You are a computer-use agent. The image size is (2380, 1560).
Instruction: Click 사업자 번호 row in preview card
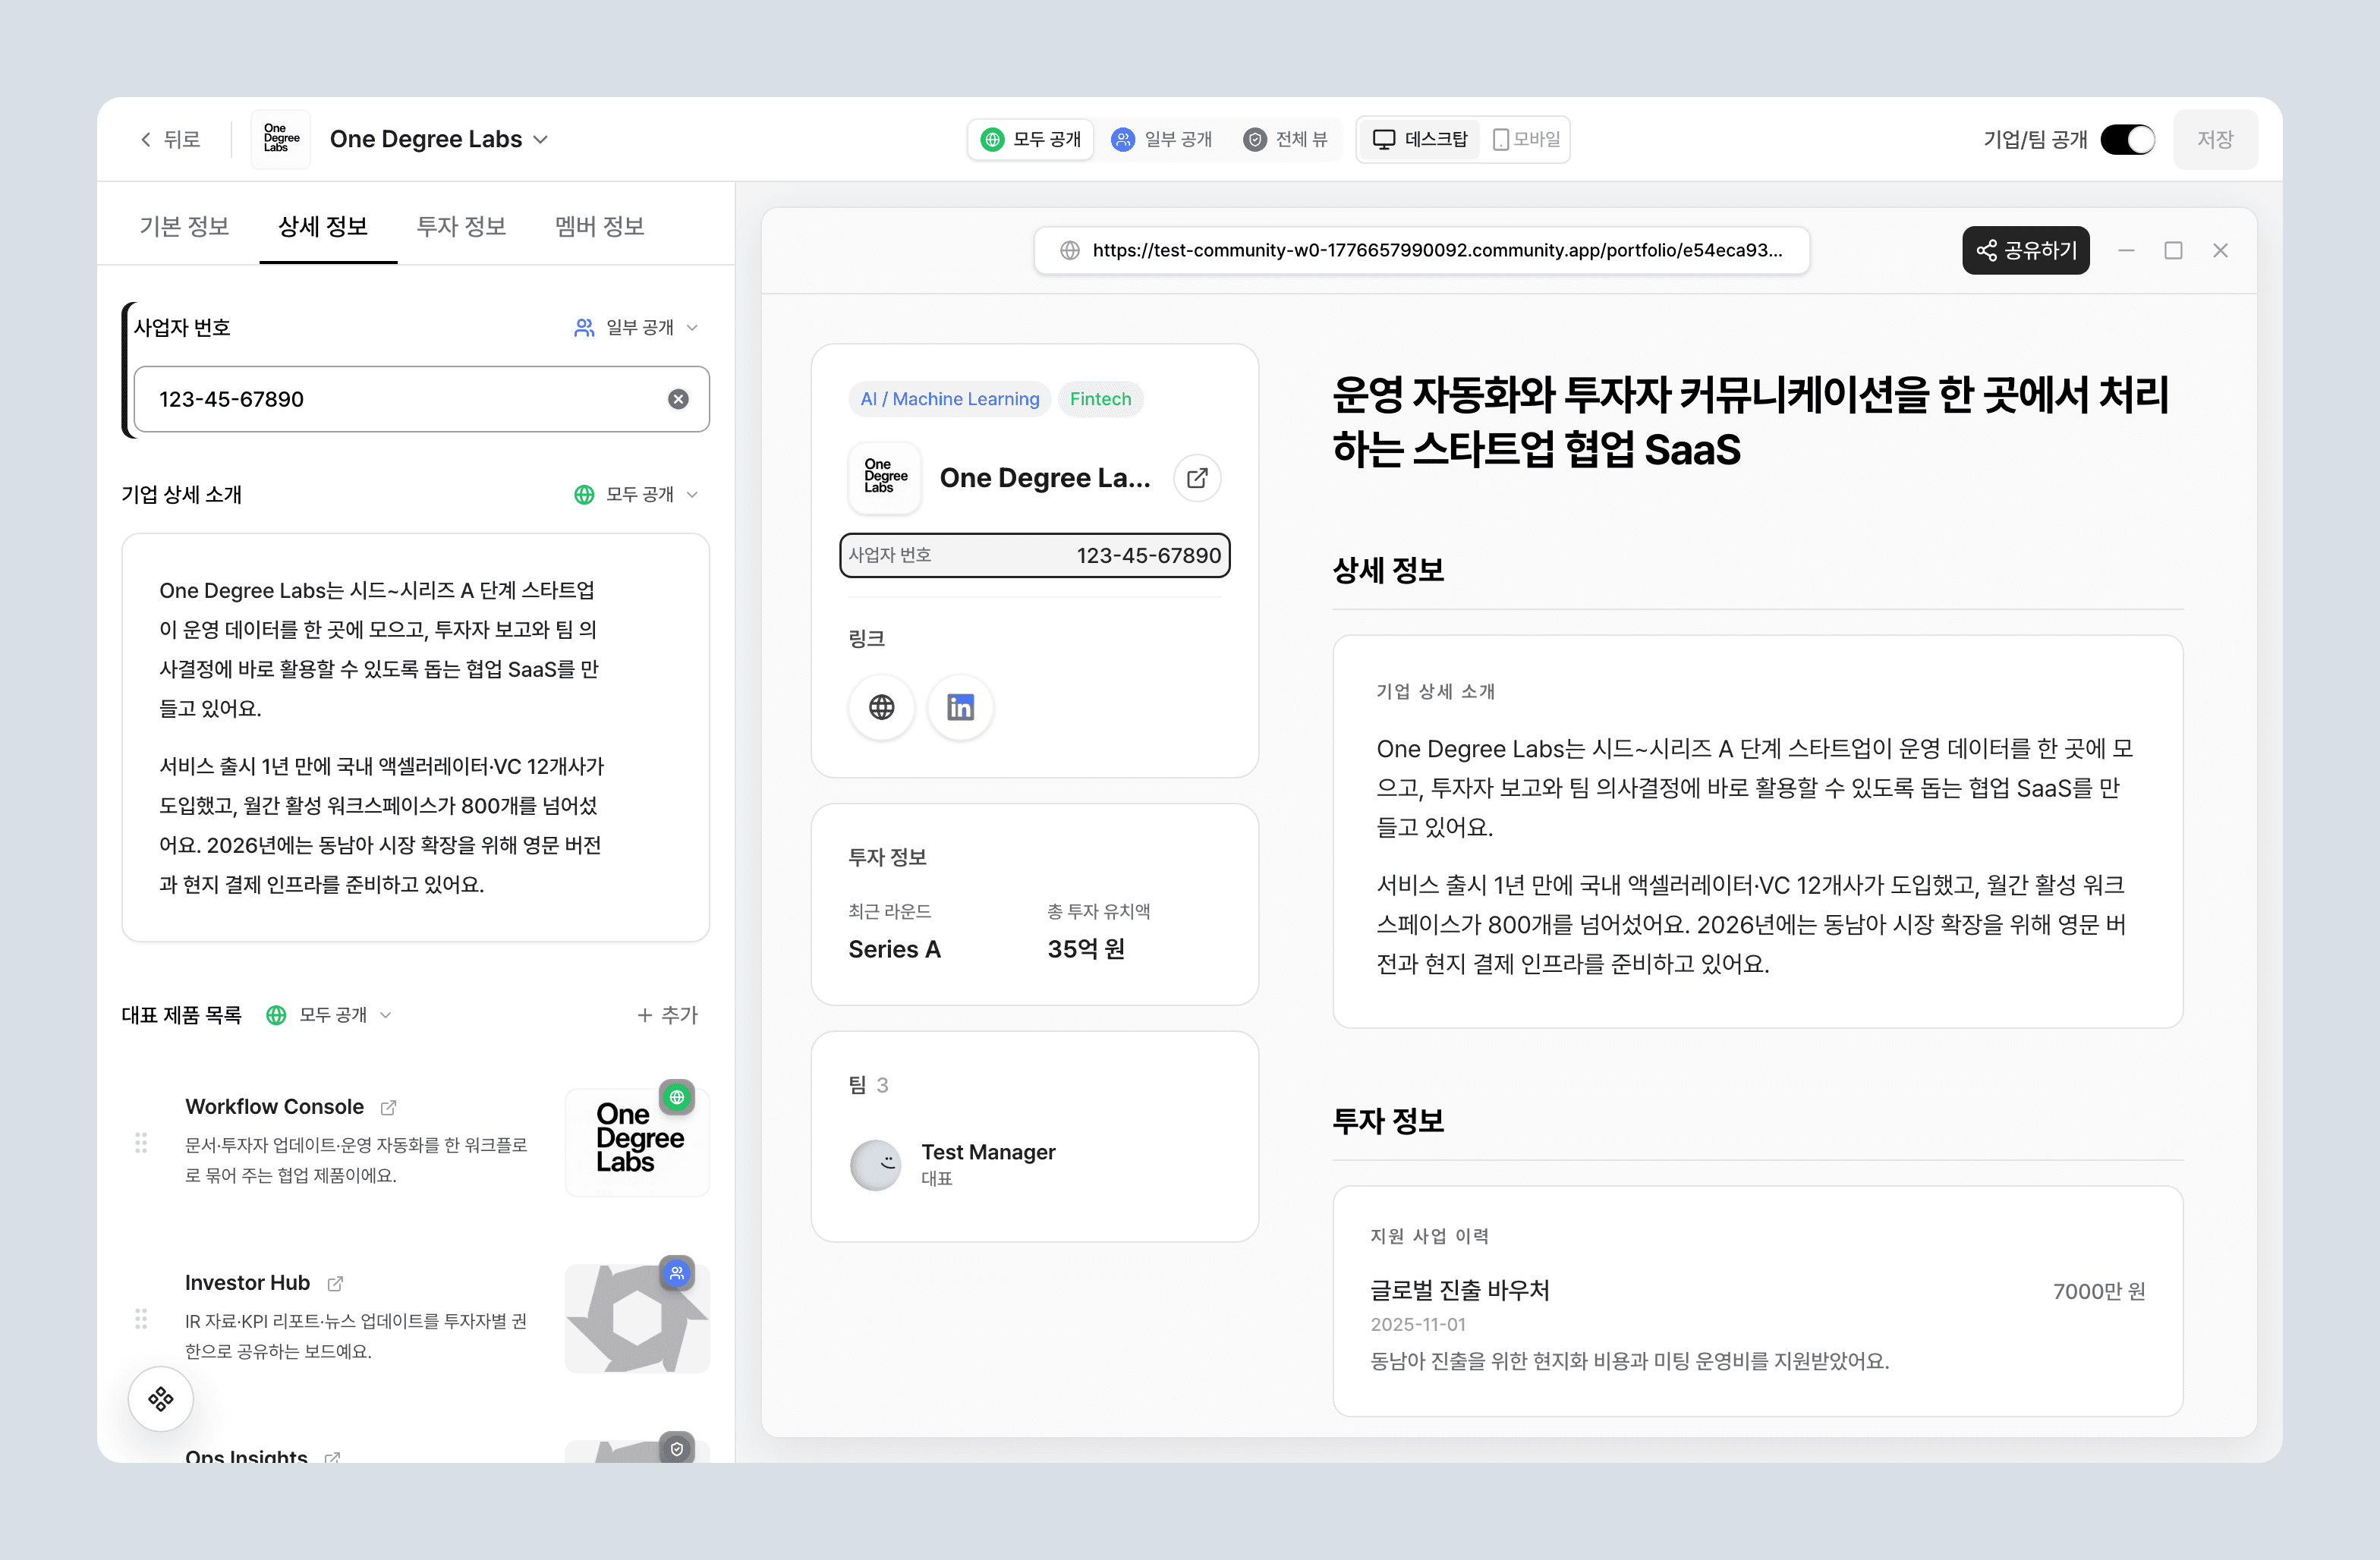(x=1034, y=555)
